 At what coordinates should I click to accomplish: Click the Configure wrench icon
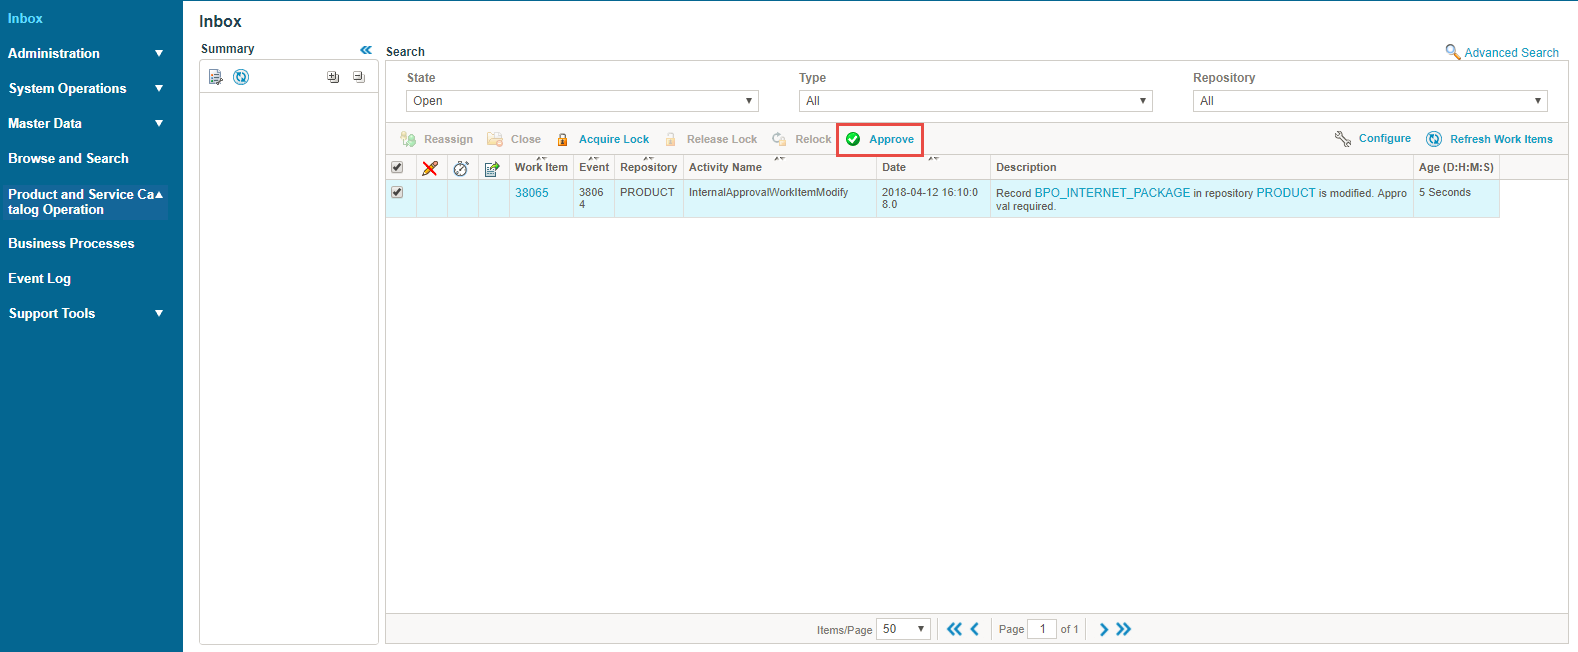tap(1343, 138)
